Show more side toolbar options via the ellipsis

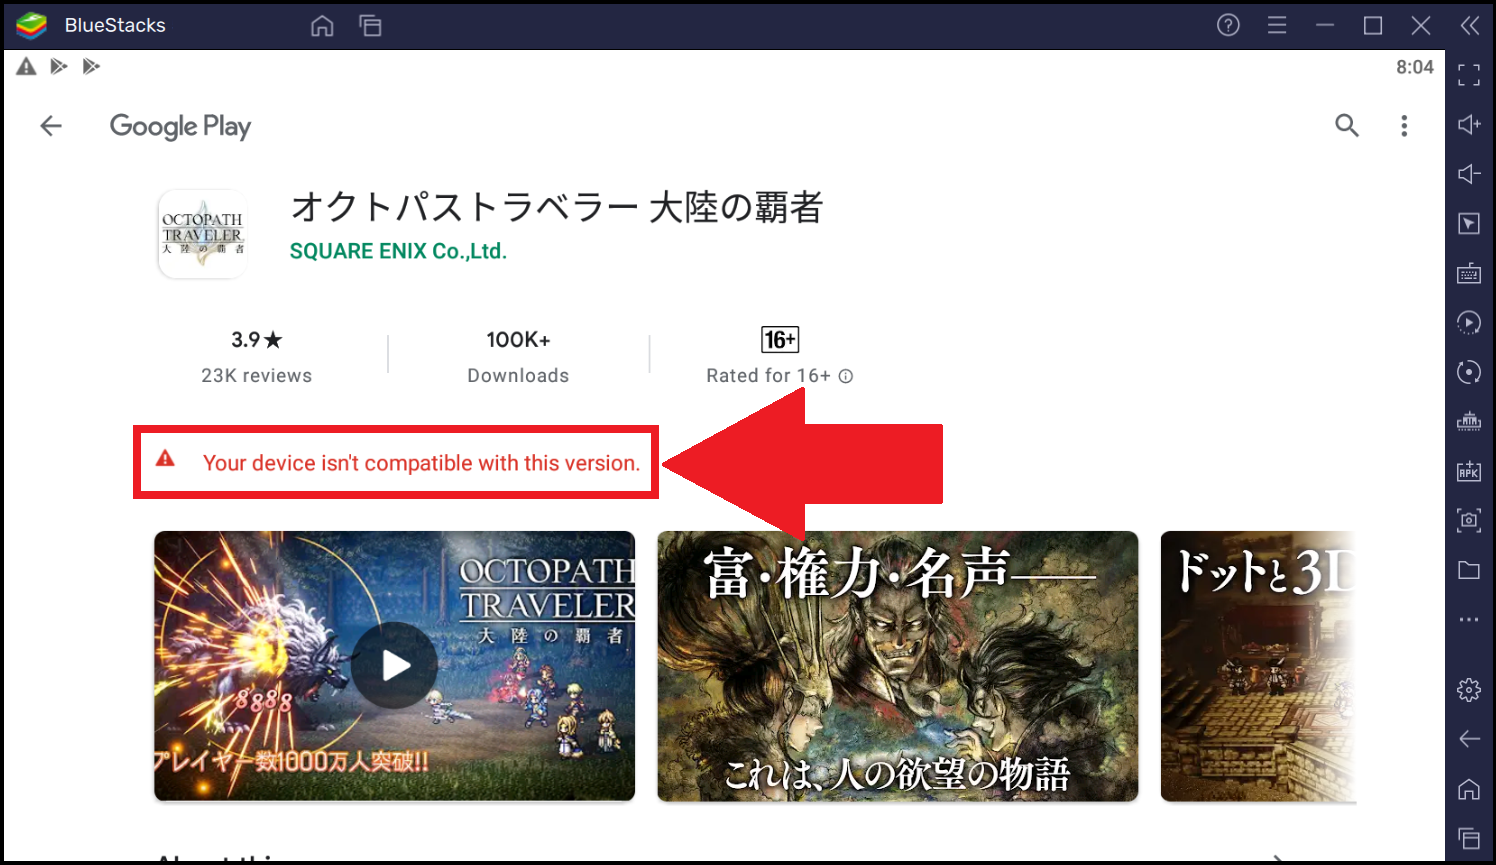(x=1469, y=619)
